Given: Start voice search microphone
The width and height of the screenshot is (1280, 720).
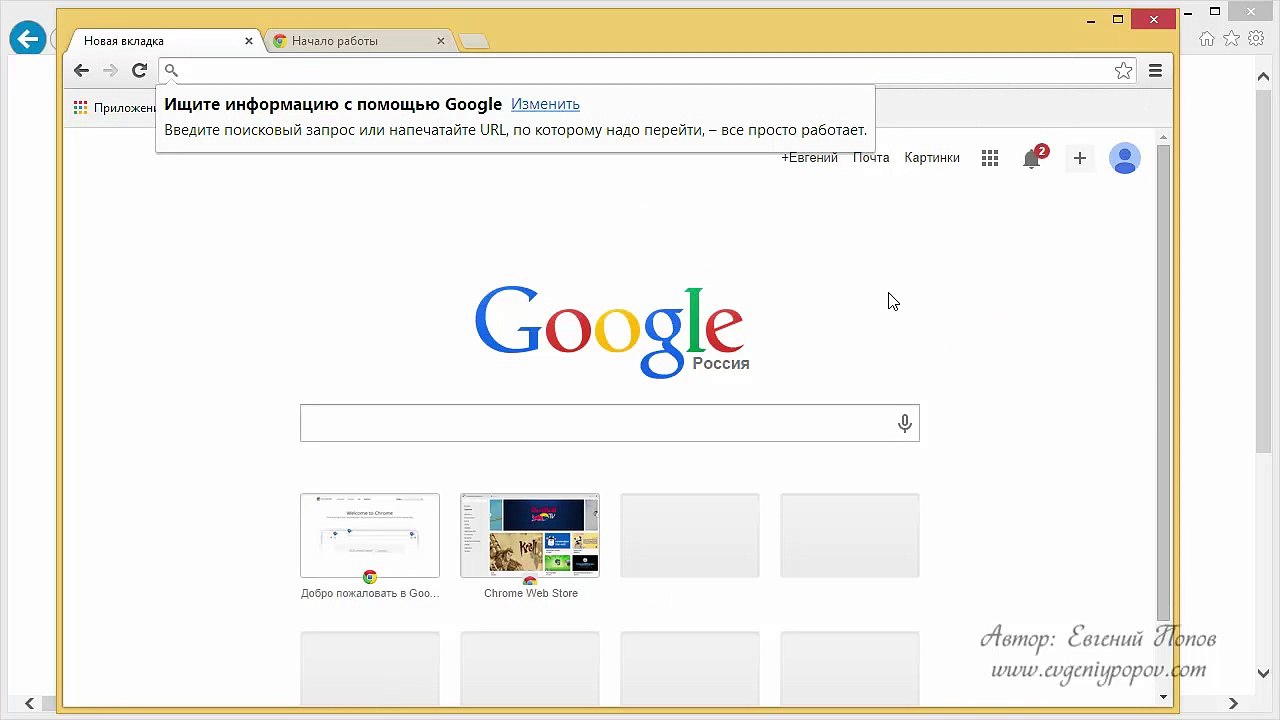Looking at the screenshot, I should [904, 423].
